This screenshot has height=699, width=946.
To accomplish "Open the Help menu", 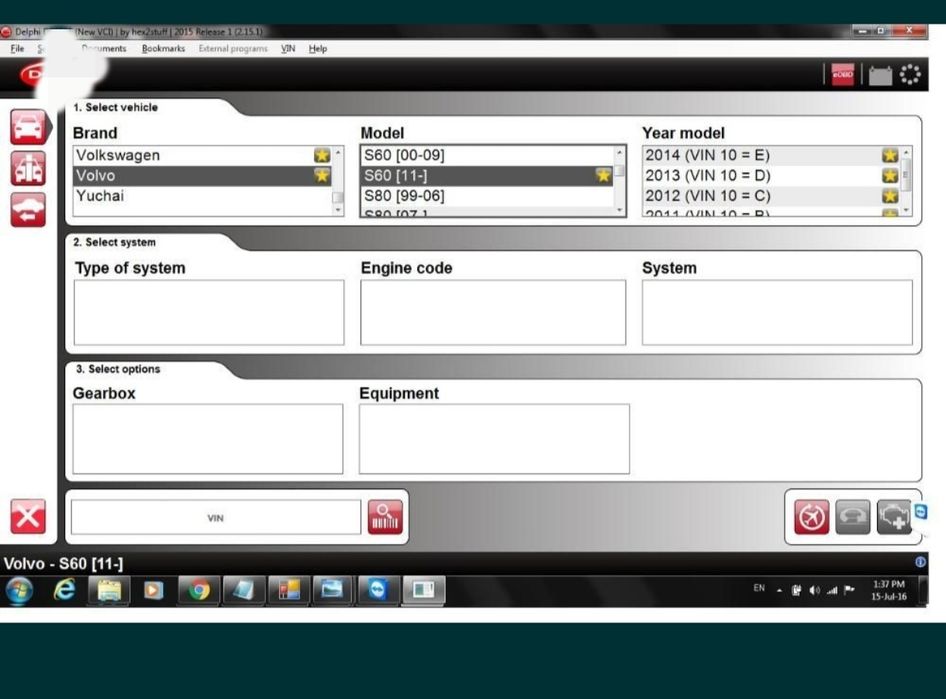I will point(318,48).
